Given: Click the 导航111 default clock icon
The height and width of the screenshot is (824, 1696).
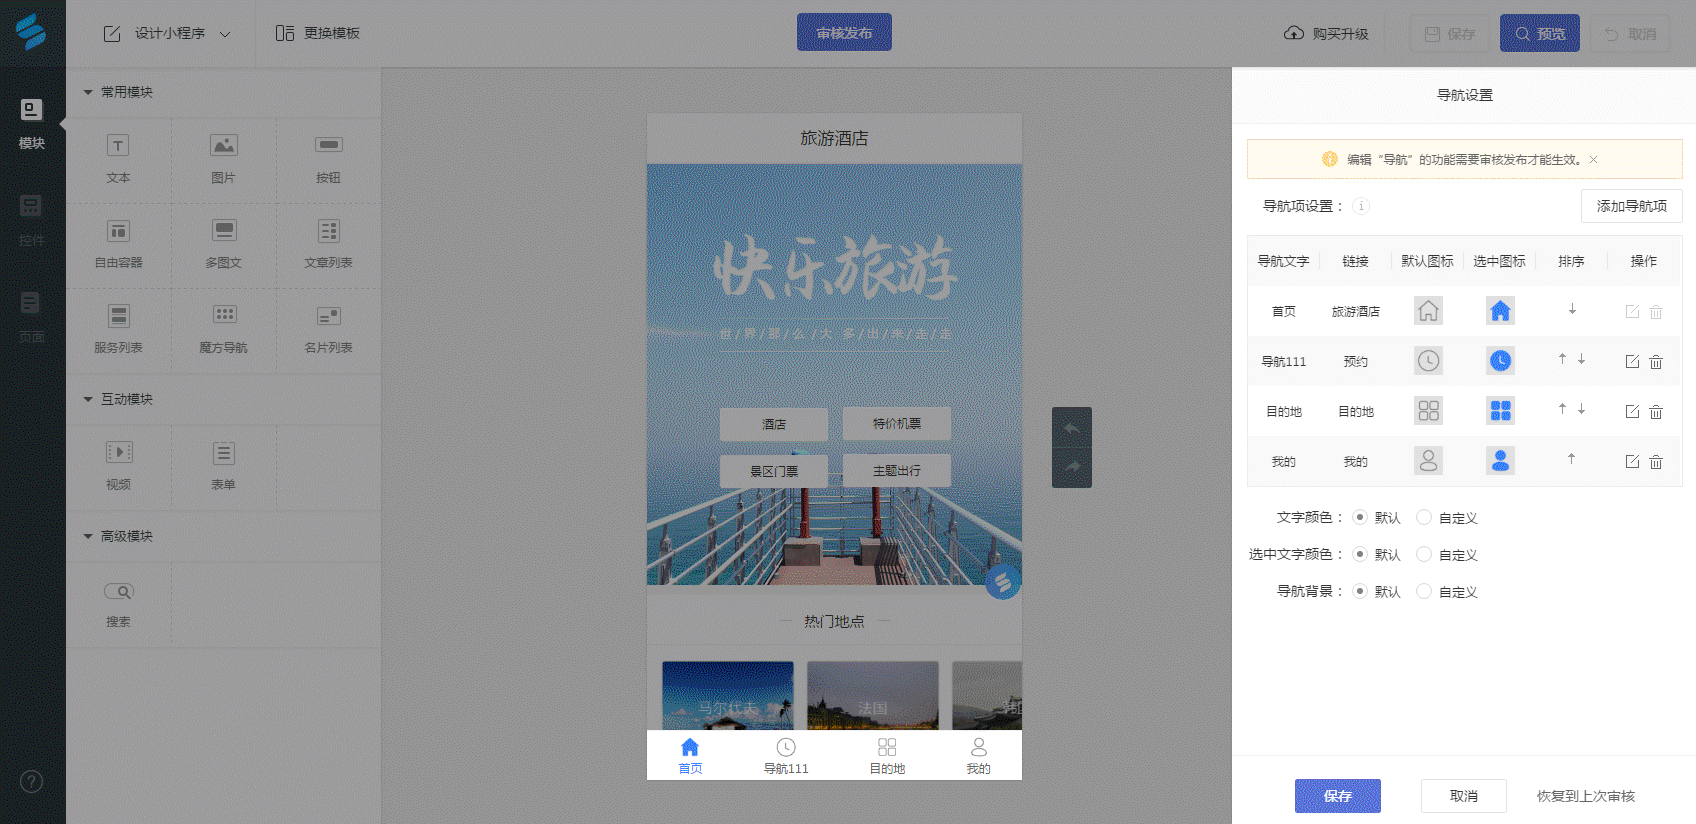Looking at the screenshot, I should [x=1428, y=361].
